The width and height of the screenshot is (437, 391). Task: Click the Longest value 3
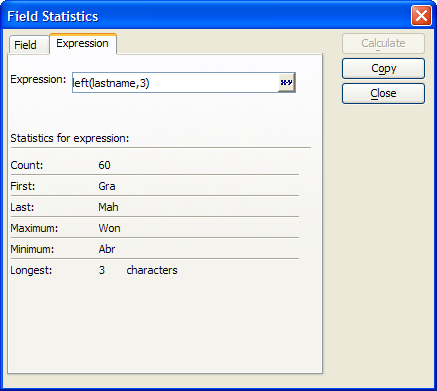102,270
